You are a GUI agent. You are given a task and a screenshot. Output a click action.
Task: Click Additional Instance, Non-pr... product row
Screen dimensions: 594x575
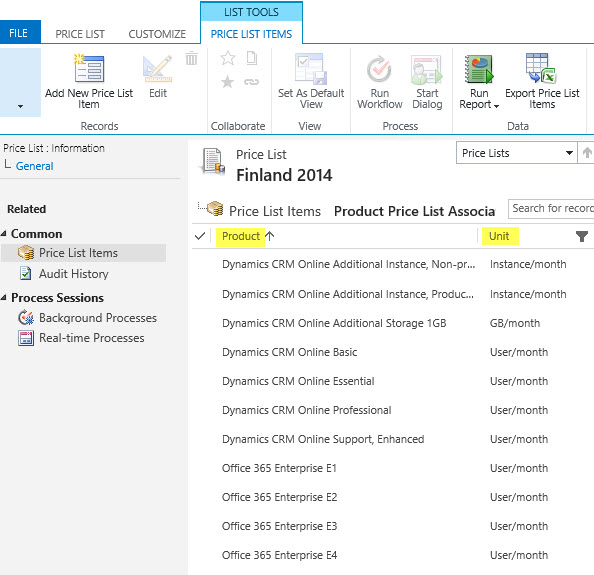click(x=393, y=264)
